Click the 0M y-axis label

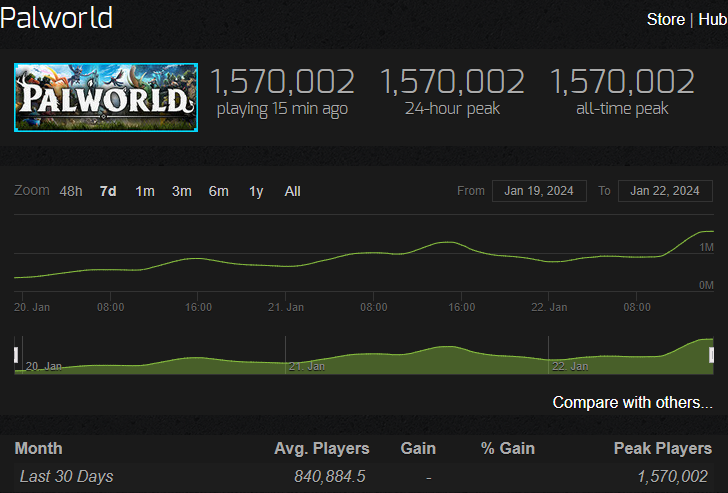(x=707, y=285)
